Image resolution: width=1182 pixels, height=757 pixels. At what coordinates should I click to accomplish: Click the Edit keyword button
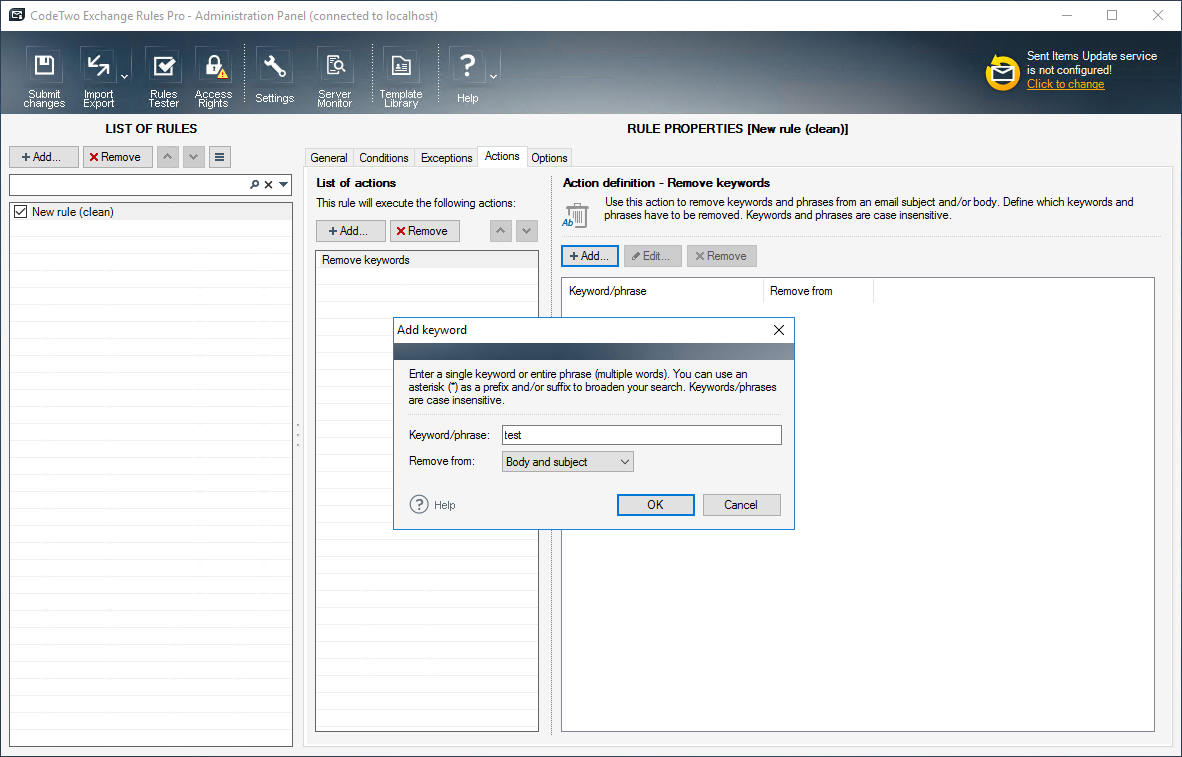653,256
